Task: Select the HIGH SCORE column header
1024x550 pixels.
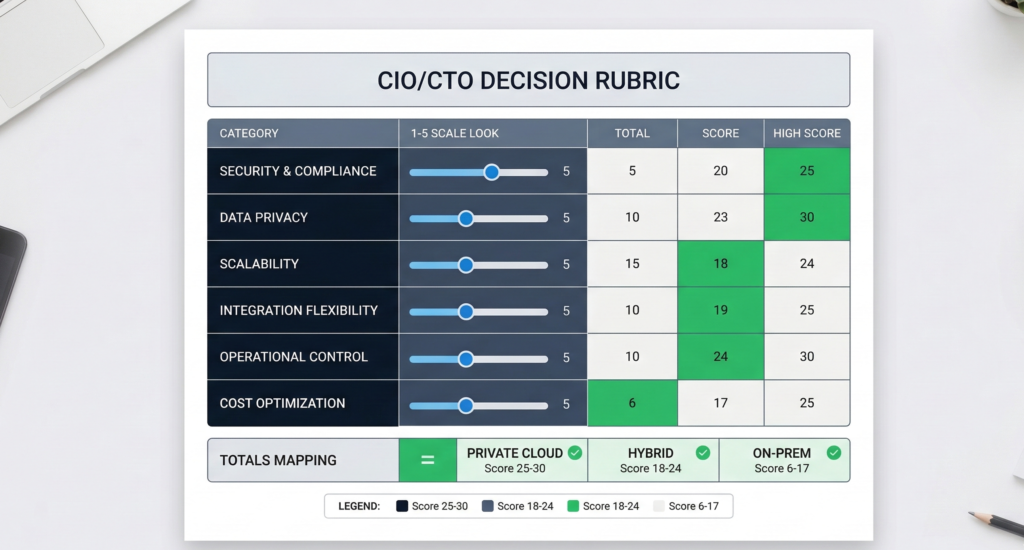Action: pos(806,133)
